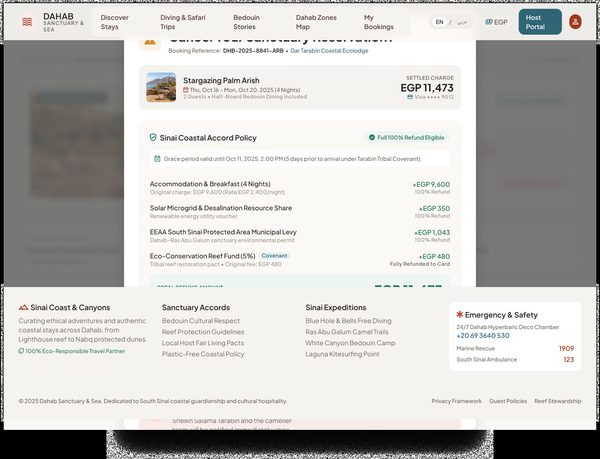
Task: Open the Discover Stays menu
Action: click(114, 22)
